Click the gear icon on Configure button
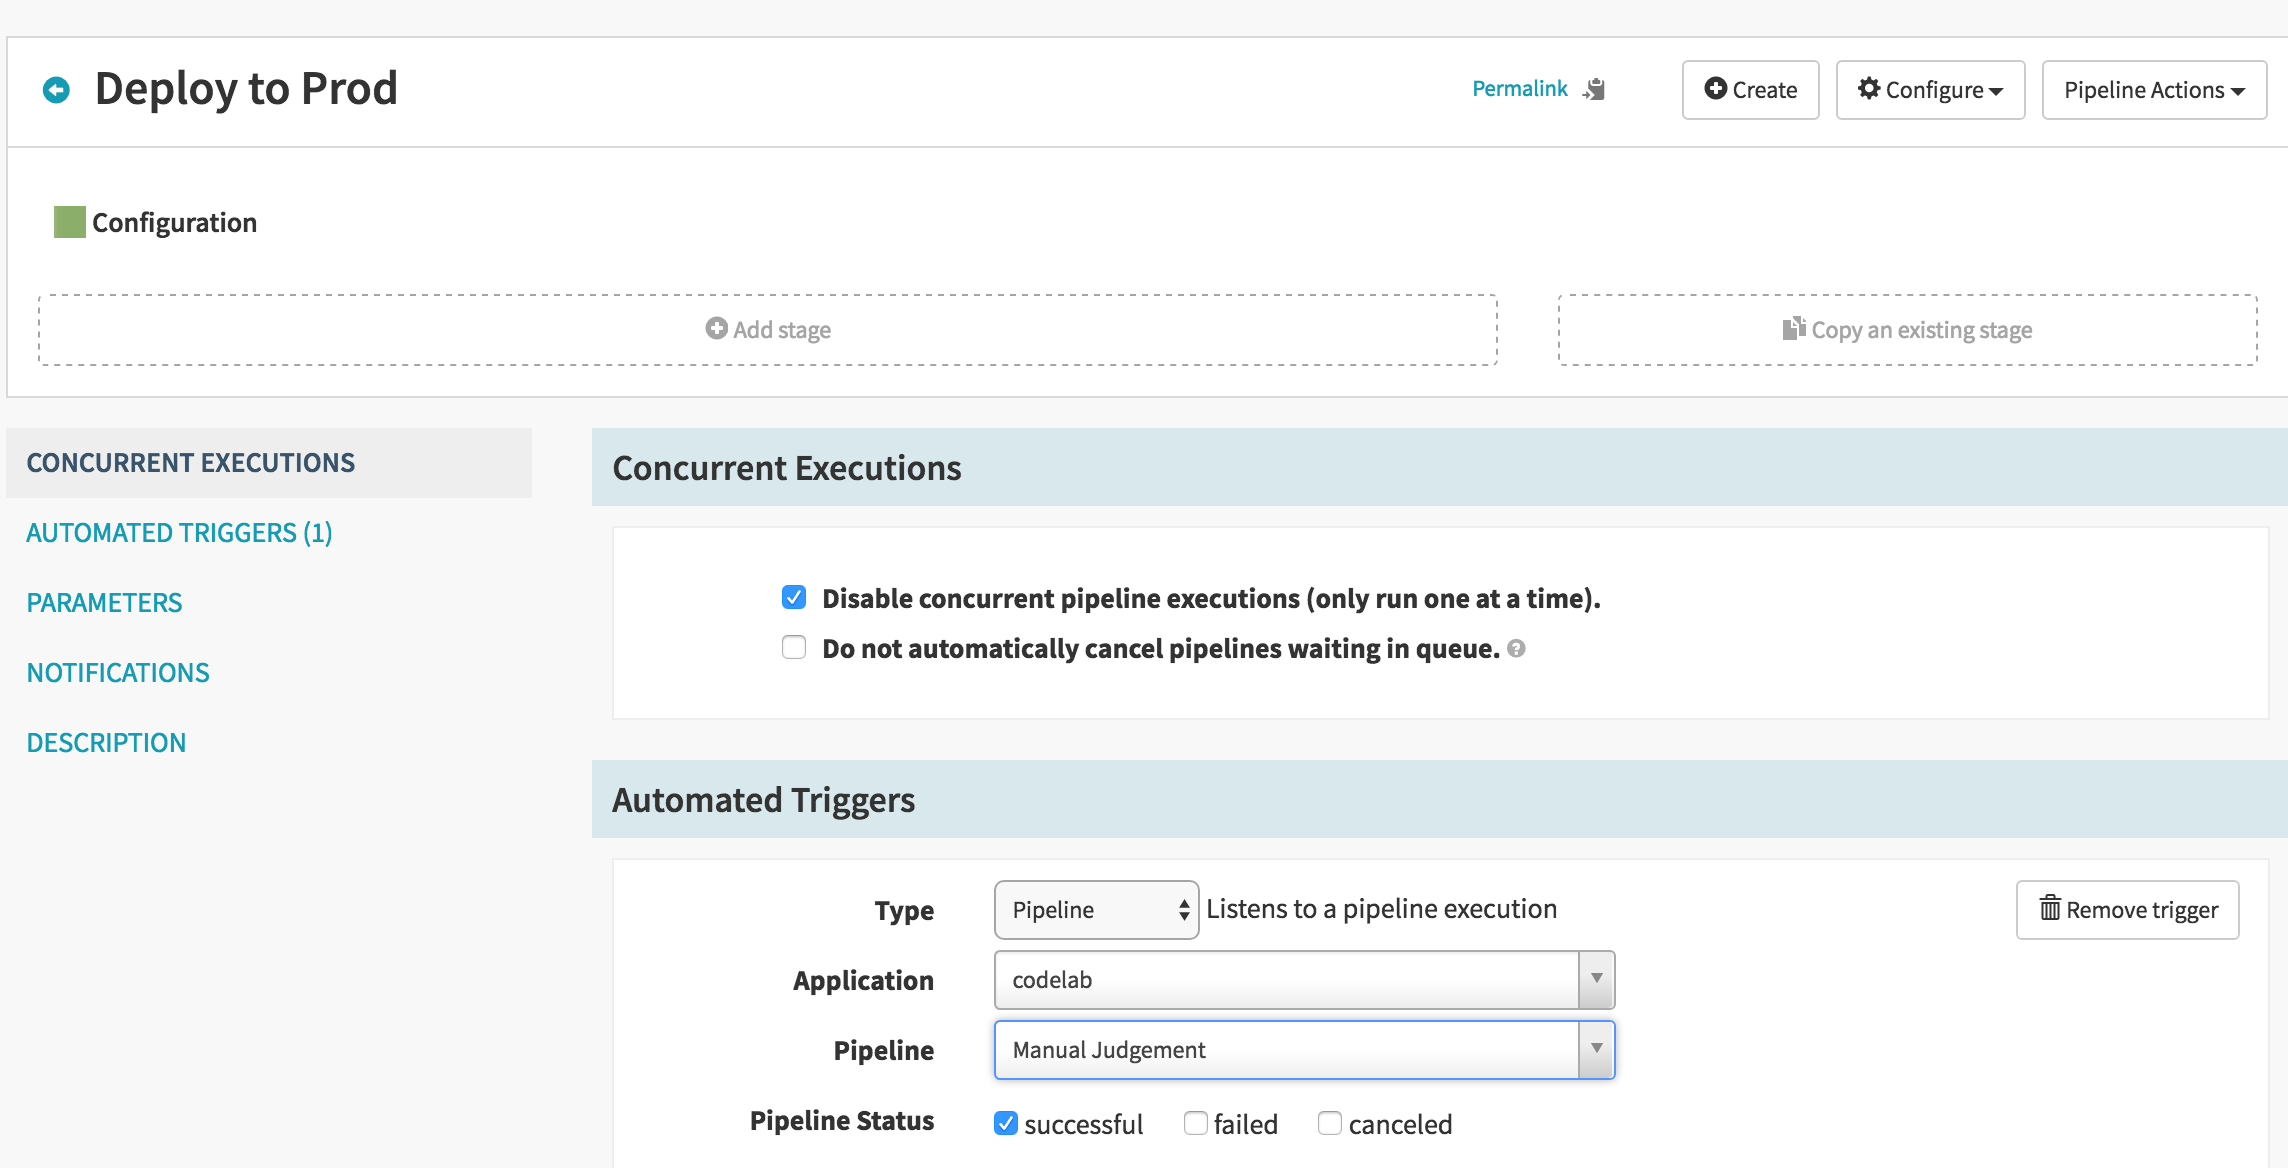Image resolution: width=2288 pixels, height=1168 pixels. [1868, 88]
